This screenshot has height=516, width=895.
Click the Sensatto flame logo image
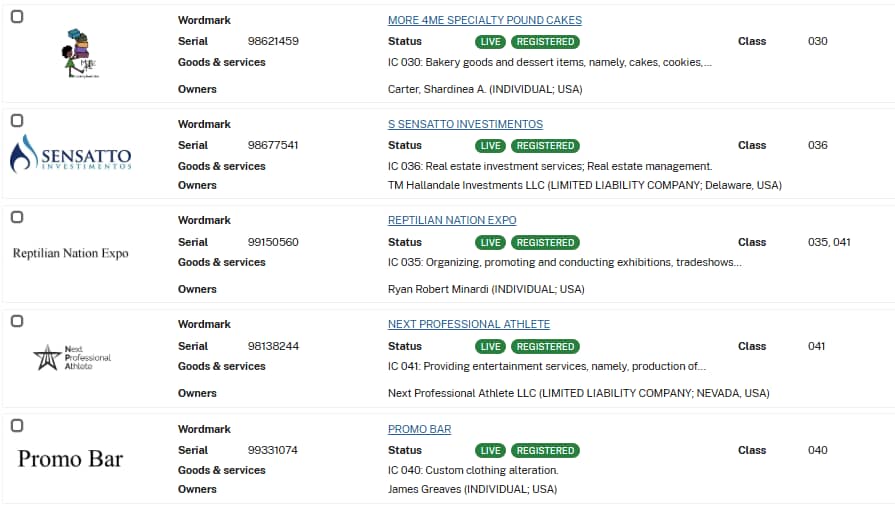[x=70, y=155]
